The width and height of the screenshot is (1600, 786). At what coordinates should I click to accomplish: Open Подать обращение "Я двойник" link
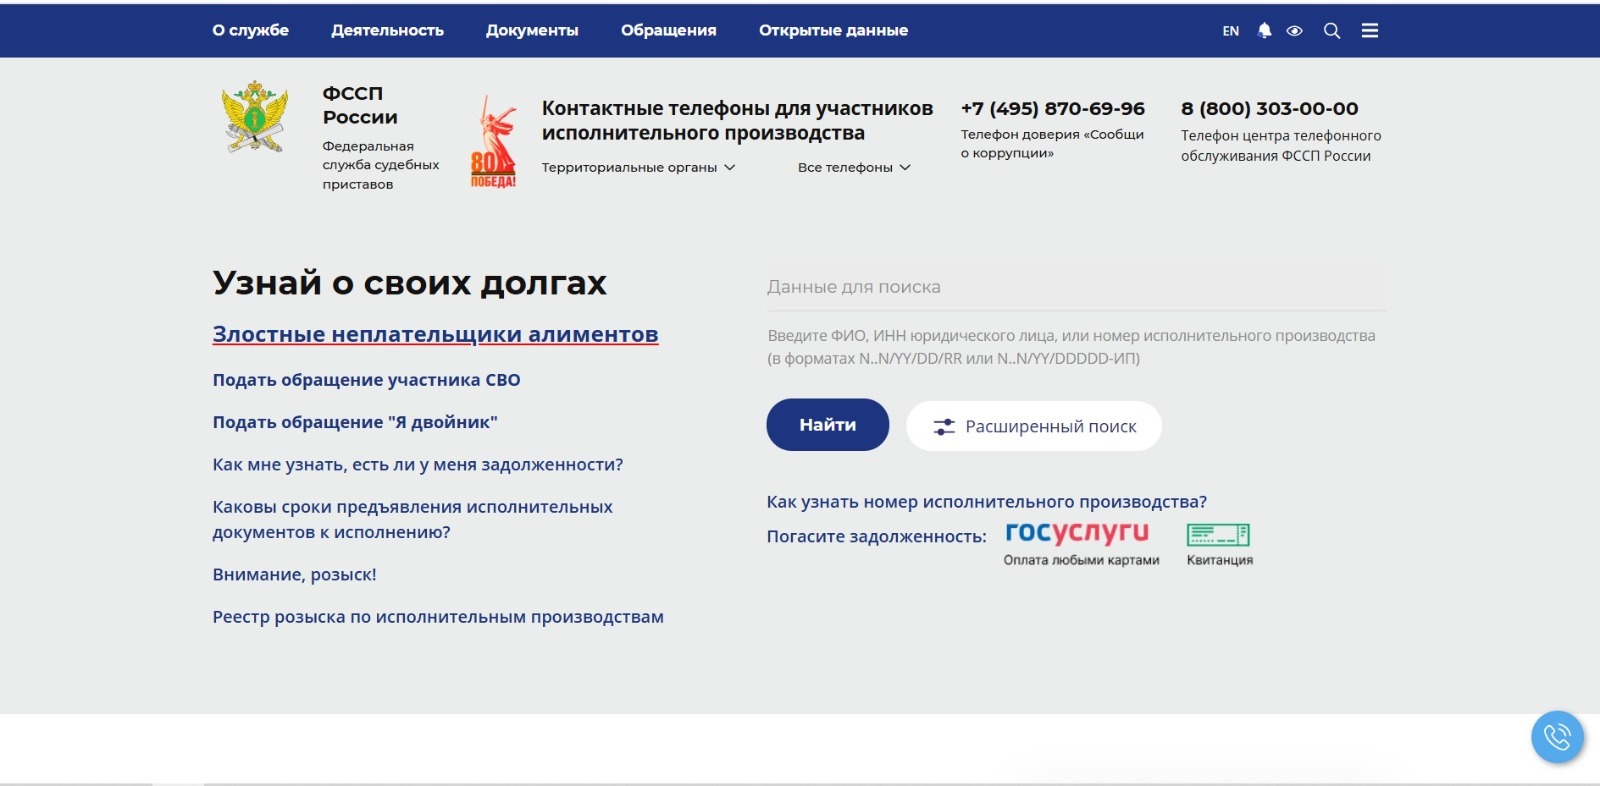tap(355, 422)
